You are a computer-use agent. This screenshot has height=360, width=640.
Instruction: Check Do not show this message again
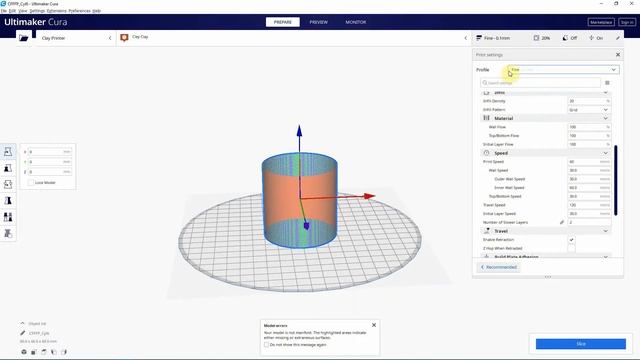[267, 345]
